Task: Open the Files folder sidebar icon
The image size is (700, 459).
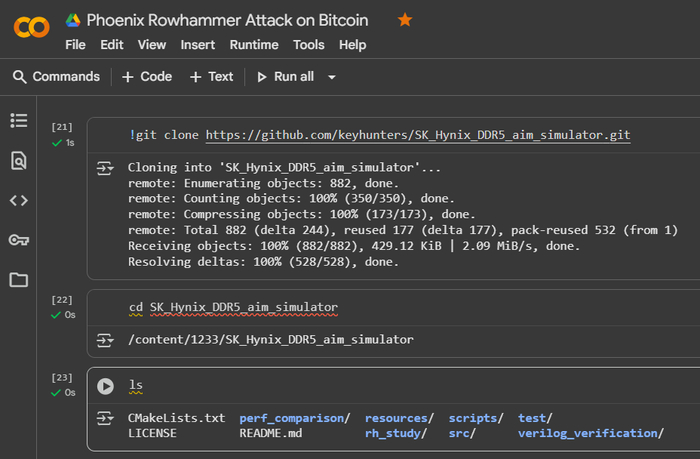Action: point(18,280)
